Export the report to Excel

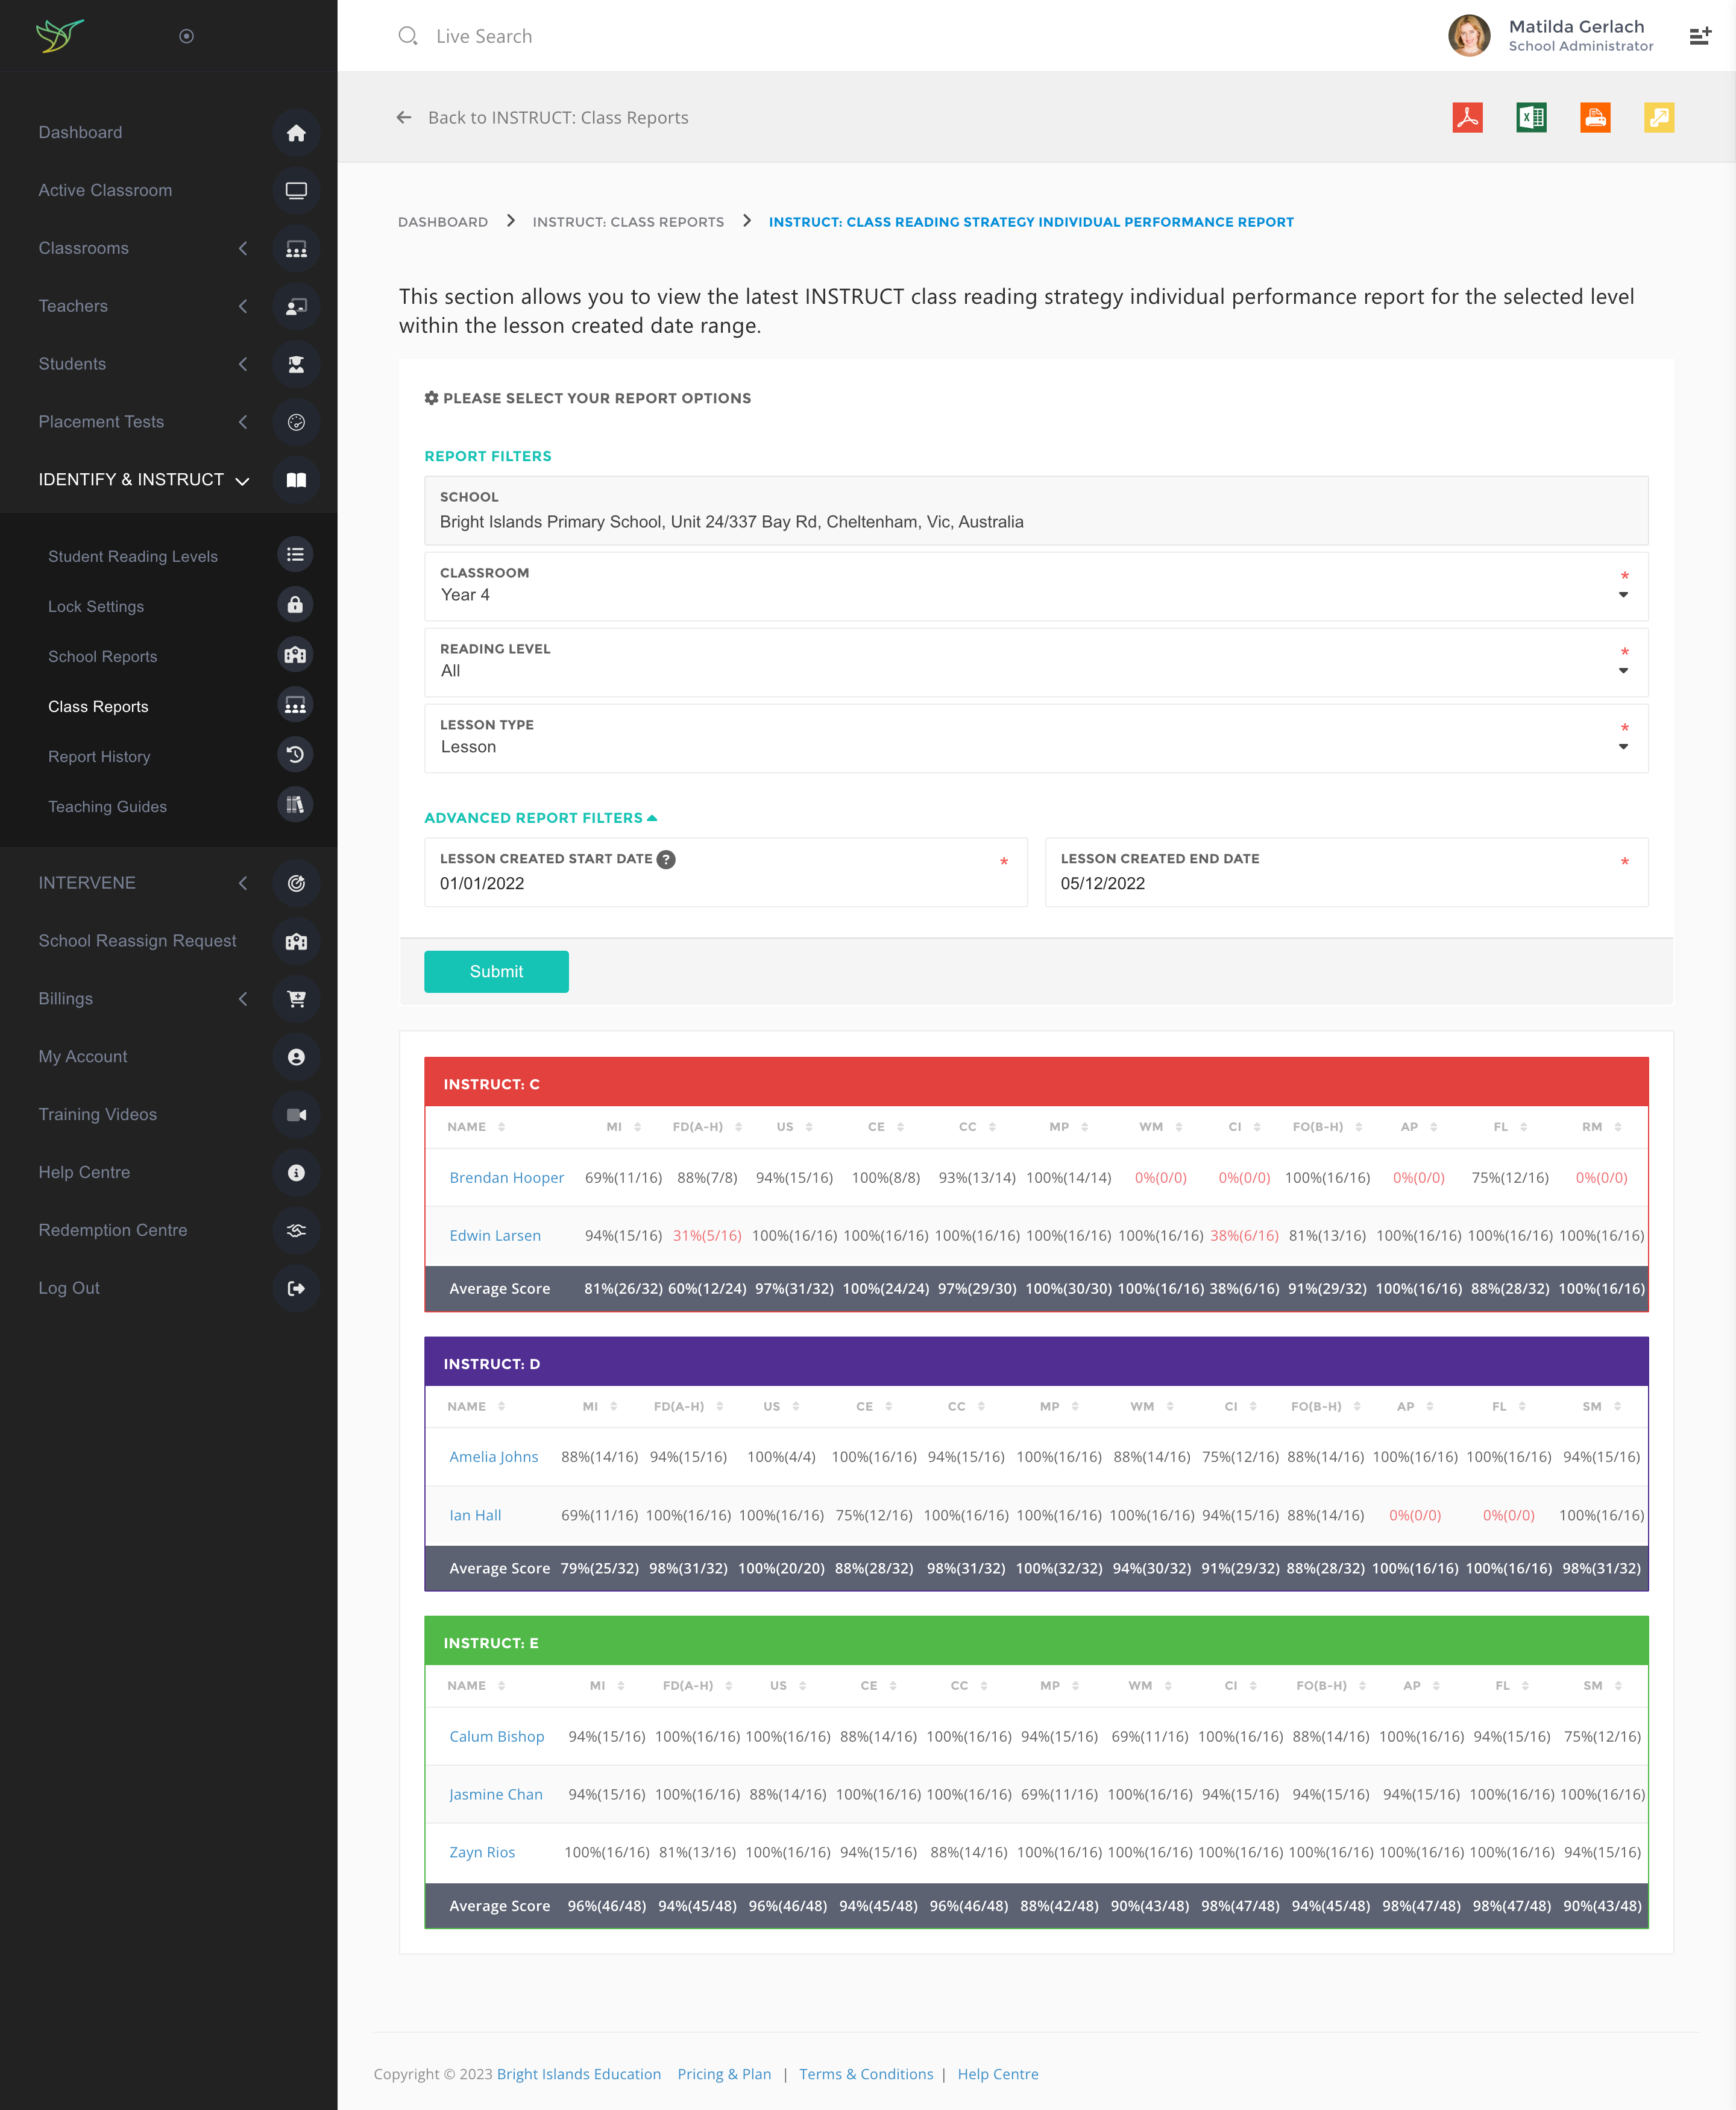point(1531,117)
